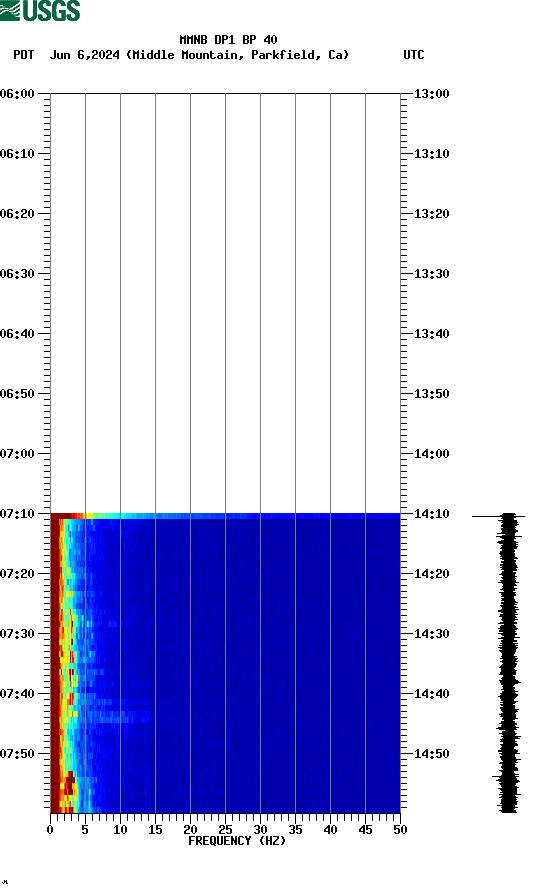Click the "13:20" UTC time label

432,214
